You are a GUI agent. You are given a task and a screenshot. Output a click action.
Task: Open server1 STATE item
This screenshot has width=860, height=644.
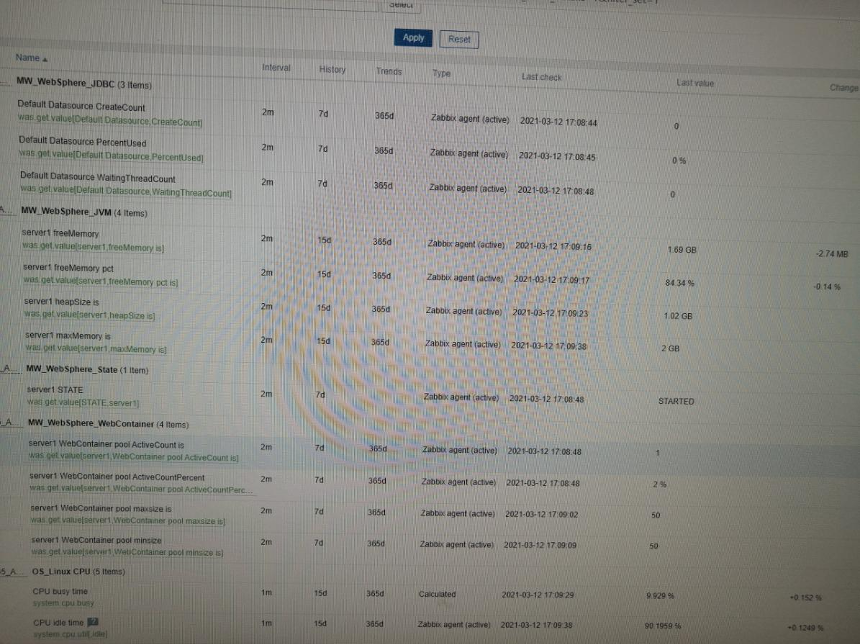(x=55, y=389)
